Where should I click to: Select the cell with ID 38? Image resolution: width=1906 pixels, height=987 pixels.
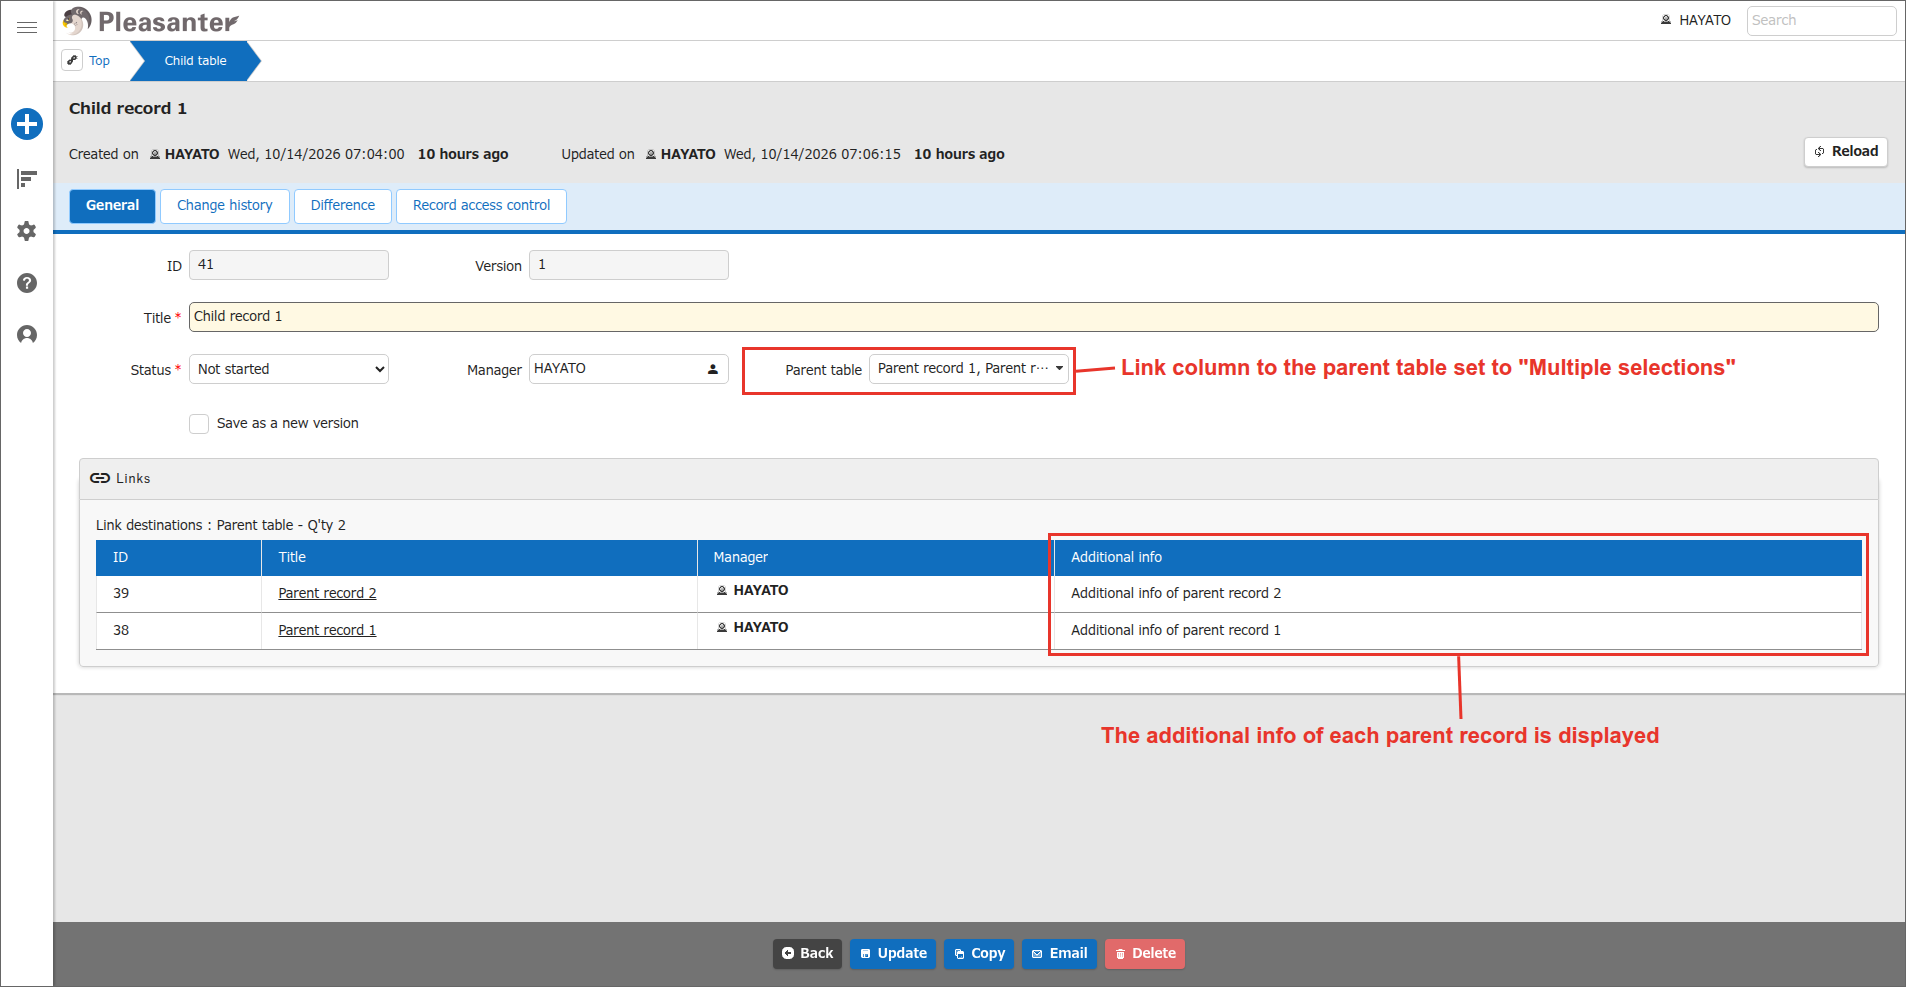click(x=179, y=631)
